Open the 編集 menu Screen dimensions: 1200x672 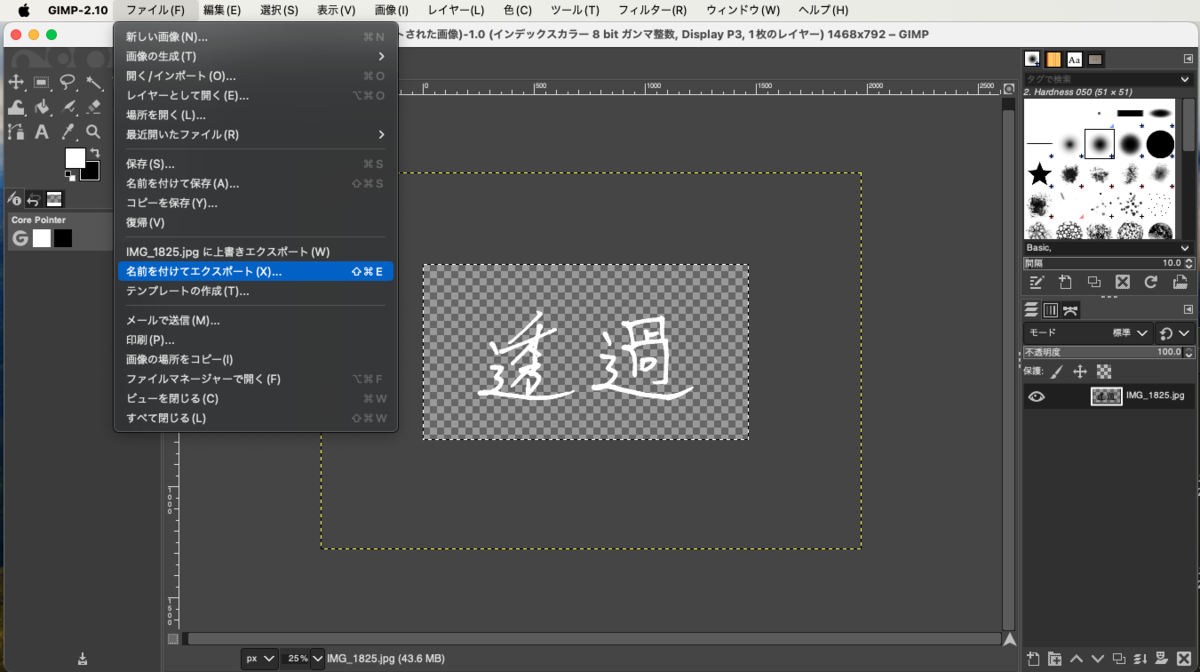click(x=220, y=10)
